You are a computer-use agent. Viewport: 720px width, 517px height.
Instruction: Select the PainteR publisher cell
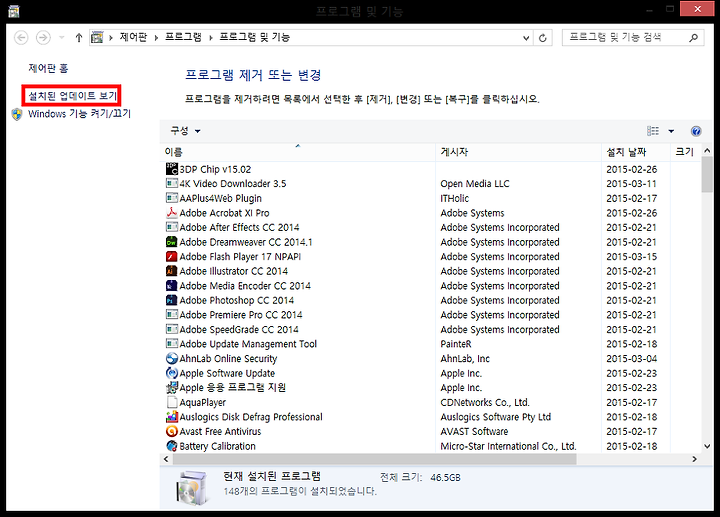(x=456, y=344)
